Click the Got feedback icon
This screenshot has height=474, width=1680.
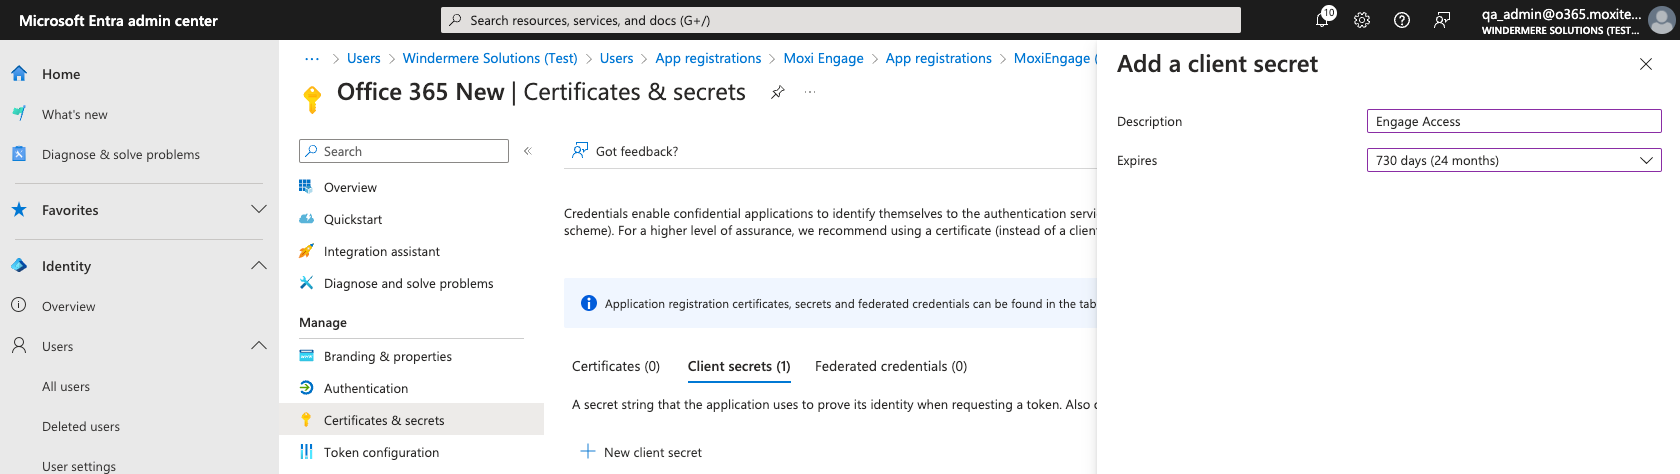click(580, 151)
